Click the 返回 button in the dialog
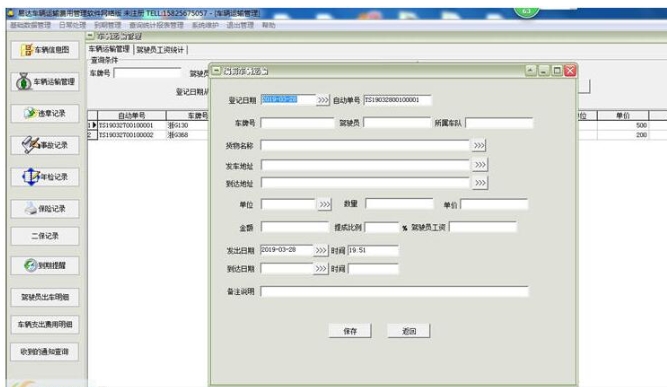This screenshot has height=387, width=667. (409, 331)
